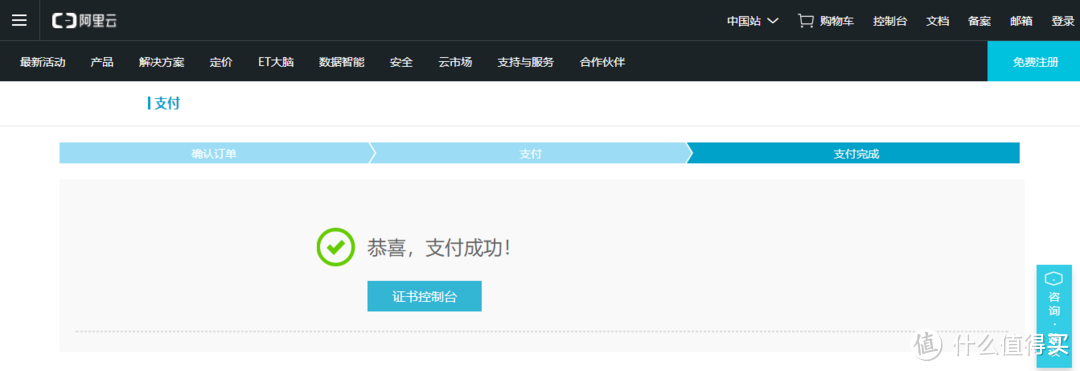Click the 证书控制台 button

tap(424, 296)
